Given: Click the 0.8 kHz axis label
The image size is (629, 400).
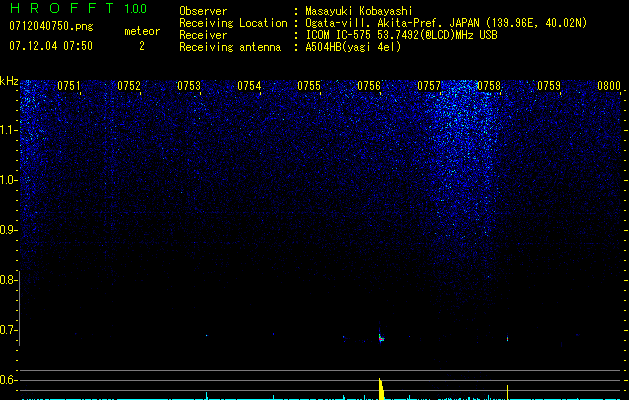Looking at the screenshot, I should pos(8,280).
